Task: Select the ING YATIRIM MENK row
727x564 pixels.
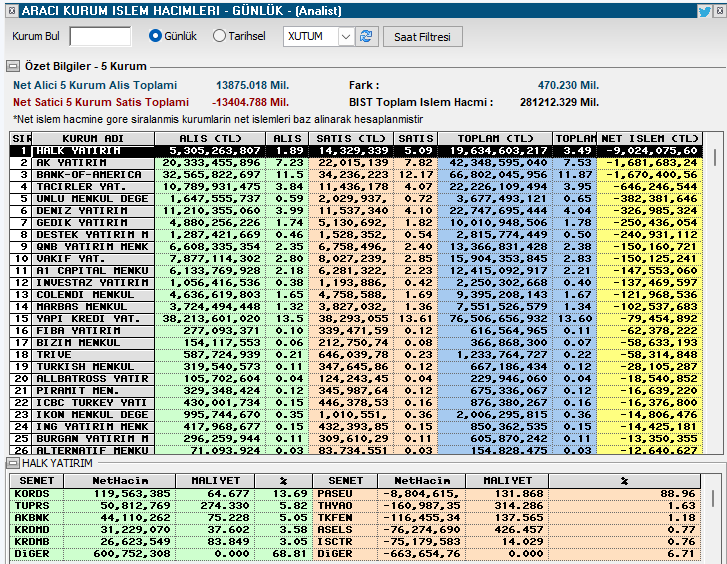Action: (x=356, y=427)
